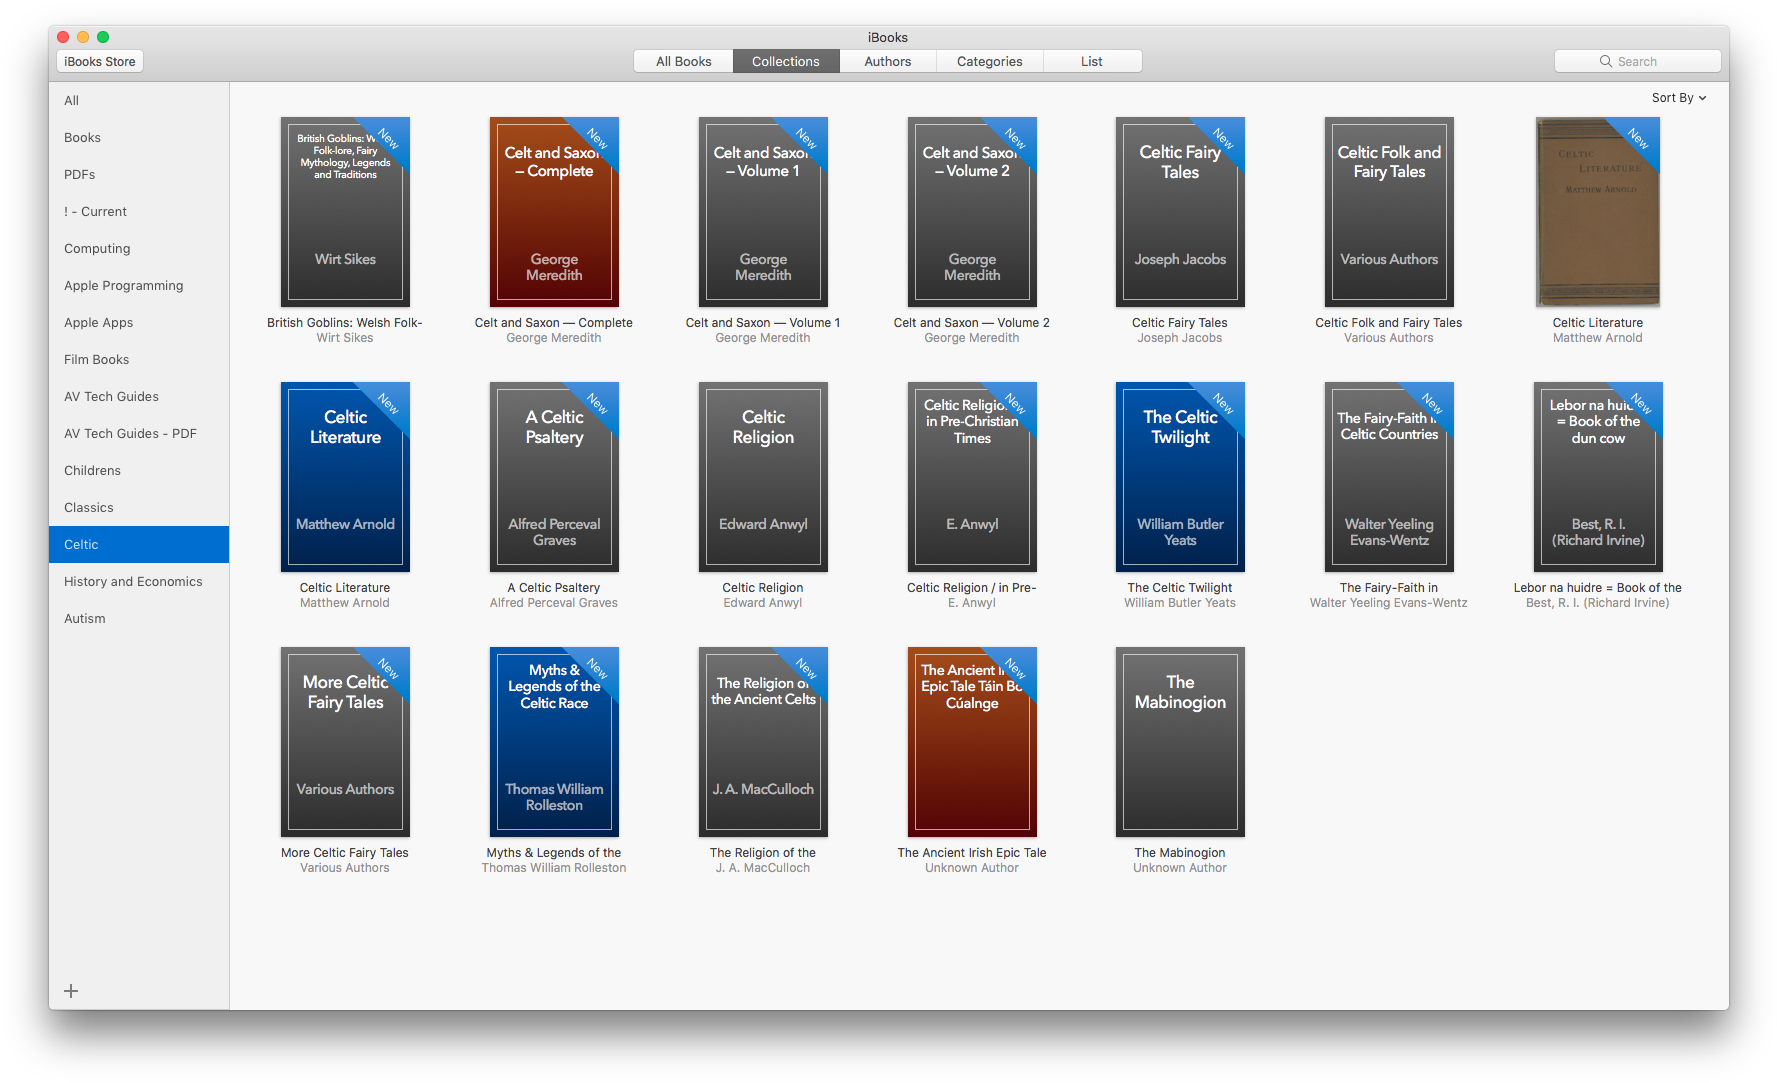Open scanned Celtic Literature brown cover

1597,212
